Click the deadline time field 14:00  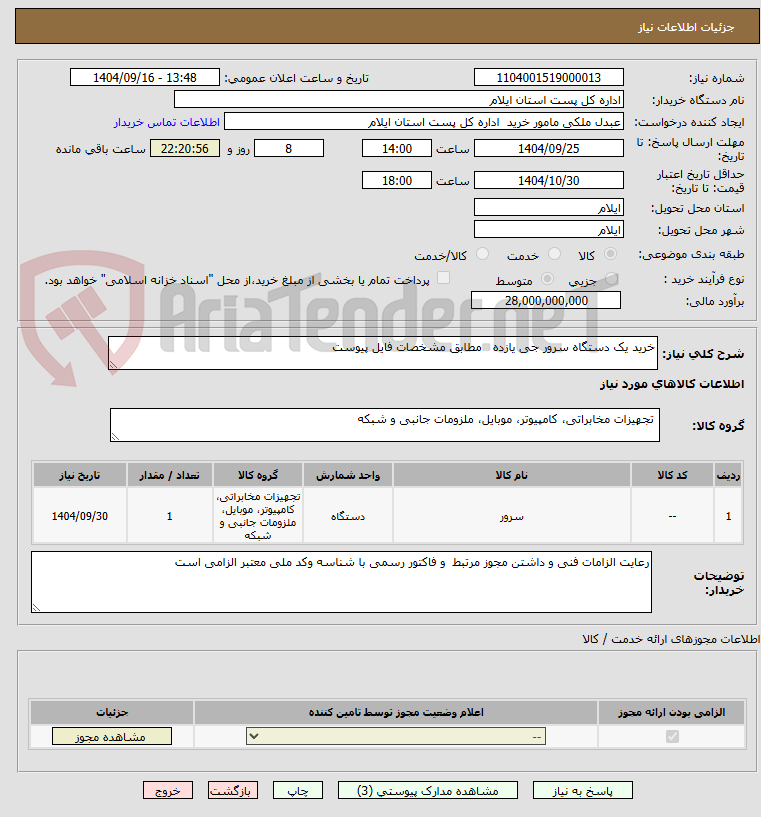pyautogui.click(x=397, y=148)
